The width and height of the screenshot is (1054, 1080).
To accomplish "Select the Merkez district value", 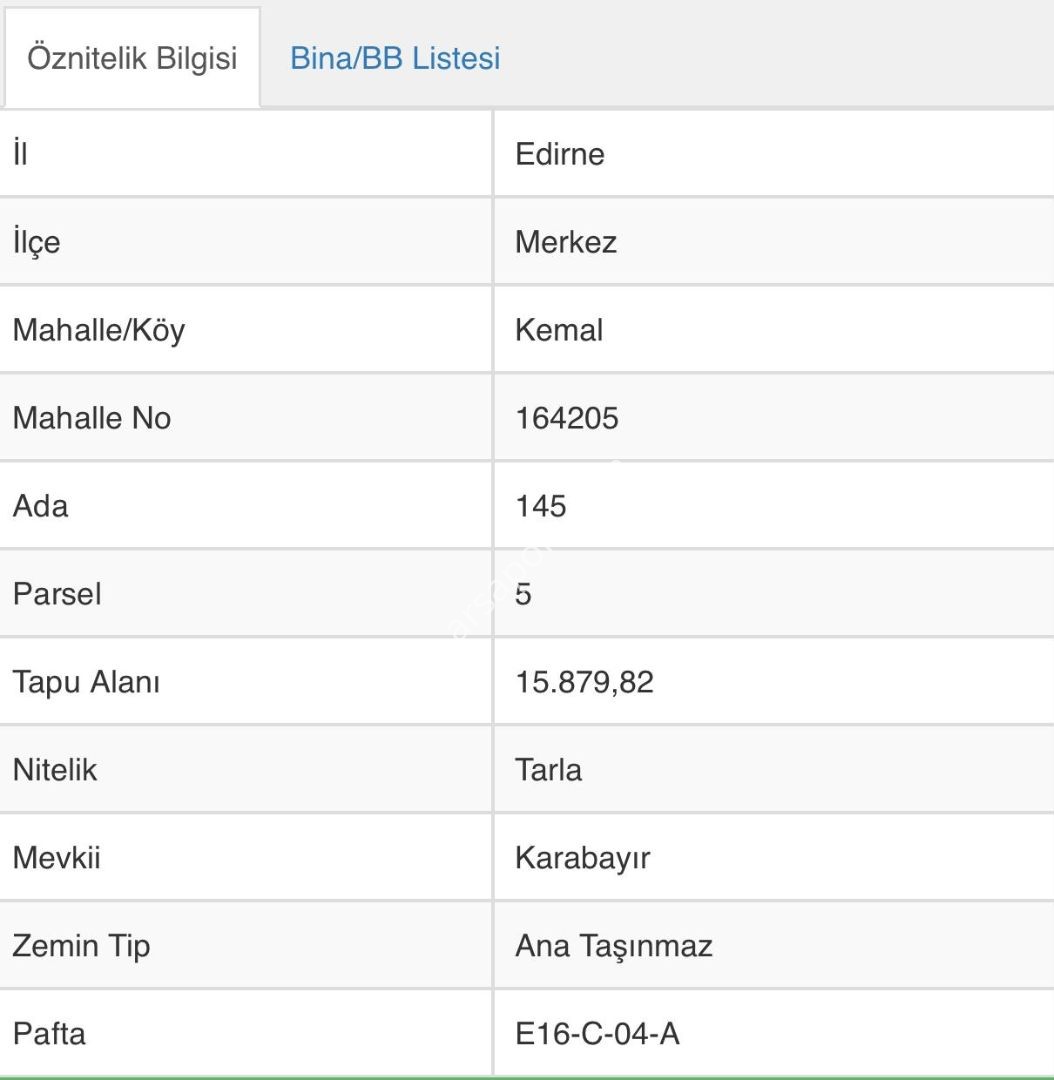I will [566, 242].
